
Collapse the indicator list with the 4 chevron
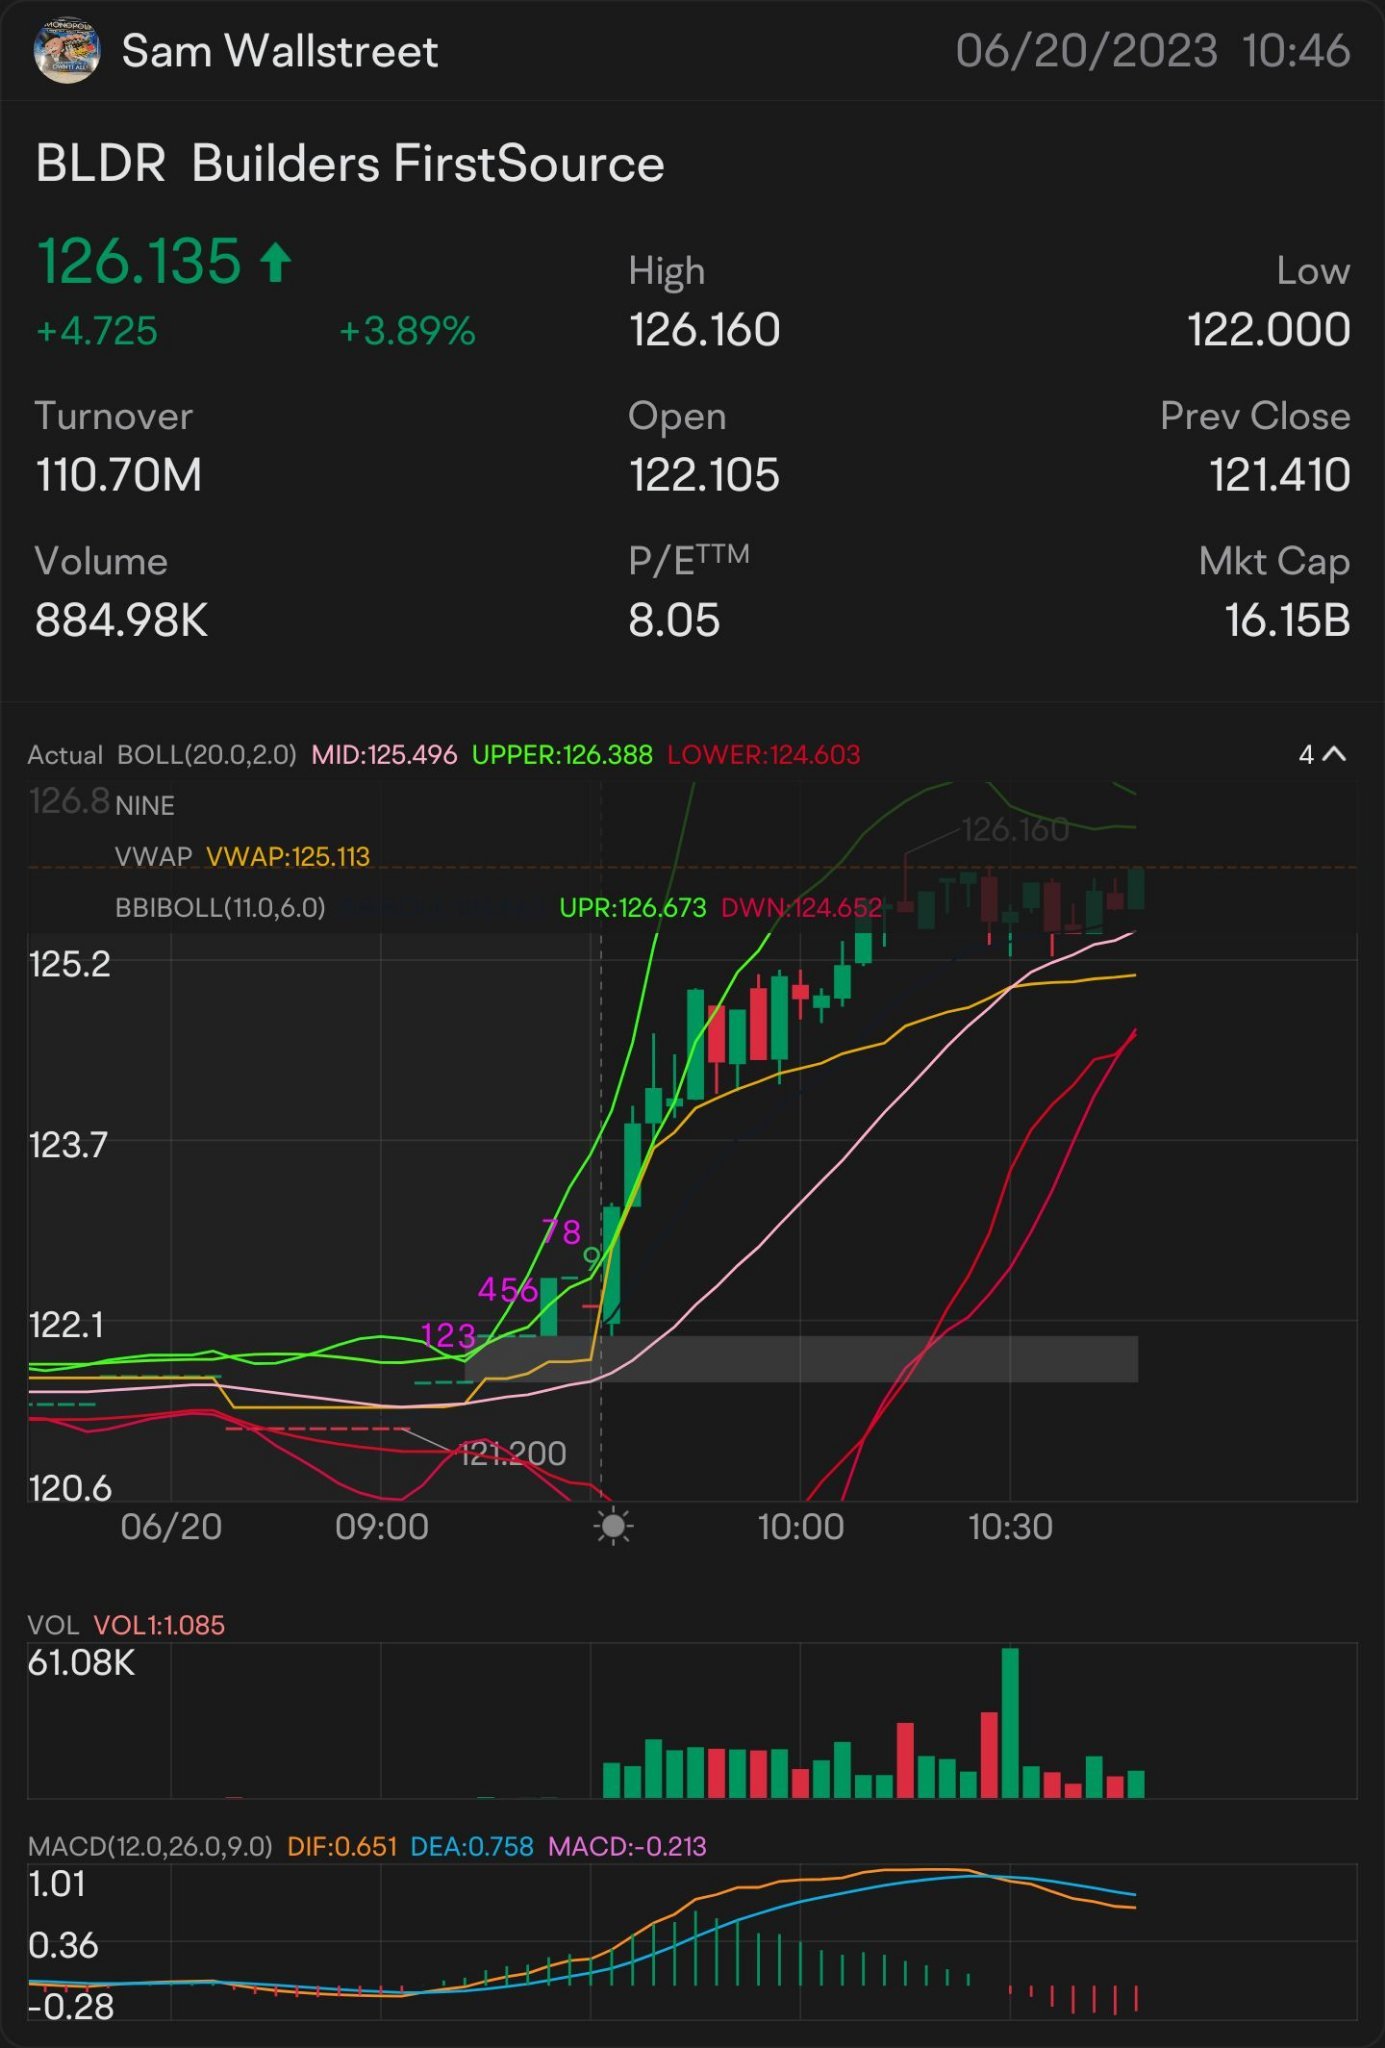tap(1322, 754)
